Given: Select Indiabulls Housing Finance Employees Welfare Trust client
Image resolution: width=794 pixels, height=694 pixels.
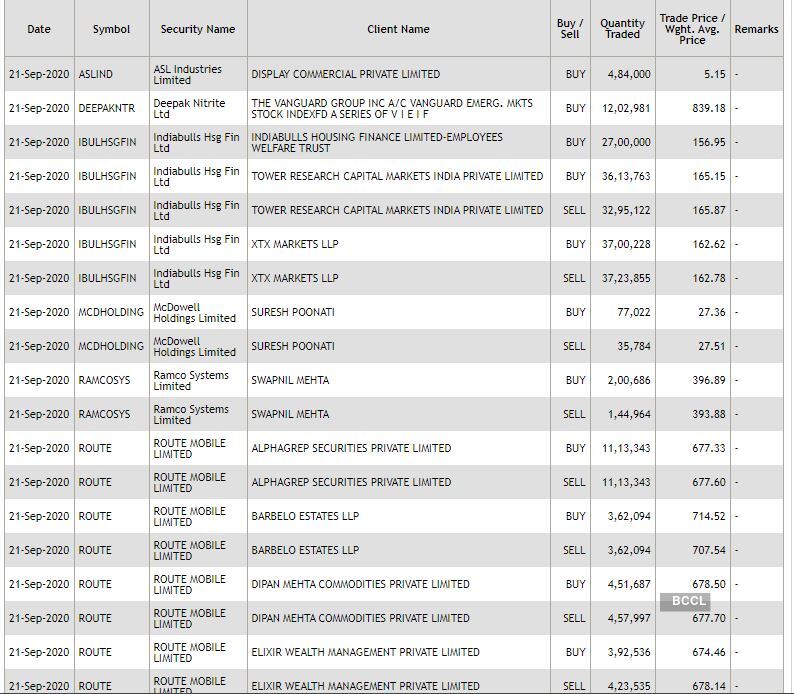Looking at the screenshot, I should pos(377,142).
